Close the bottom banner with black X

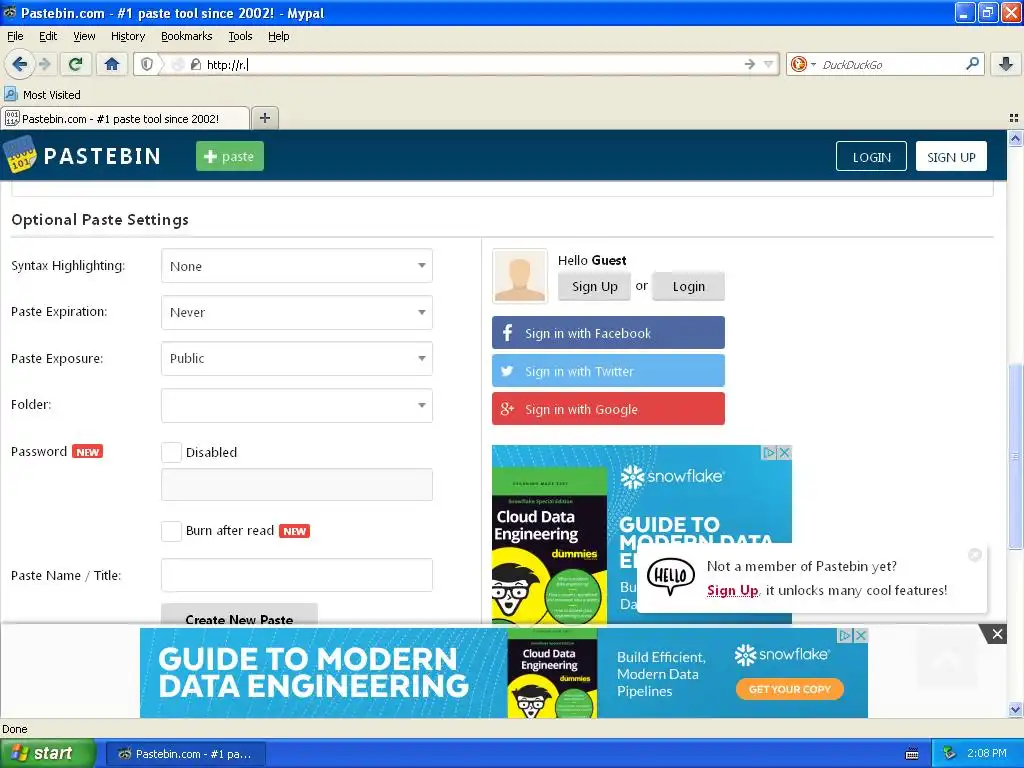pyautogui.click(x=997, y=633)
